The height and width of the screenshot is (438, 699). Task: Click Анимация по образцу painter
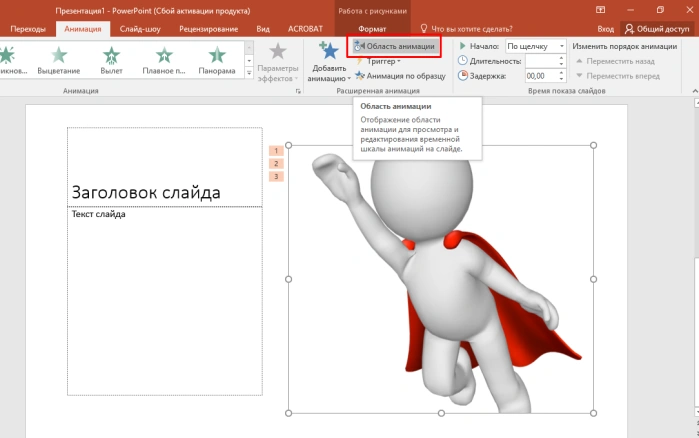(400, 76)
